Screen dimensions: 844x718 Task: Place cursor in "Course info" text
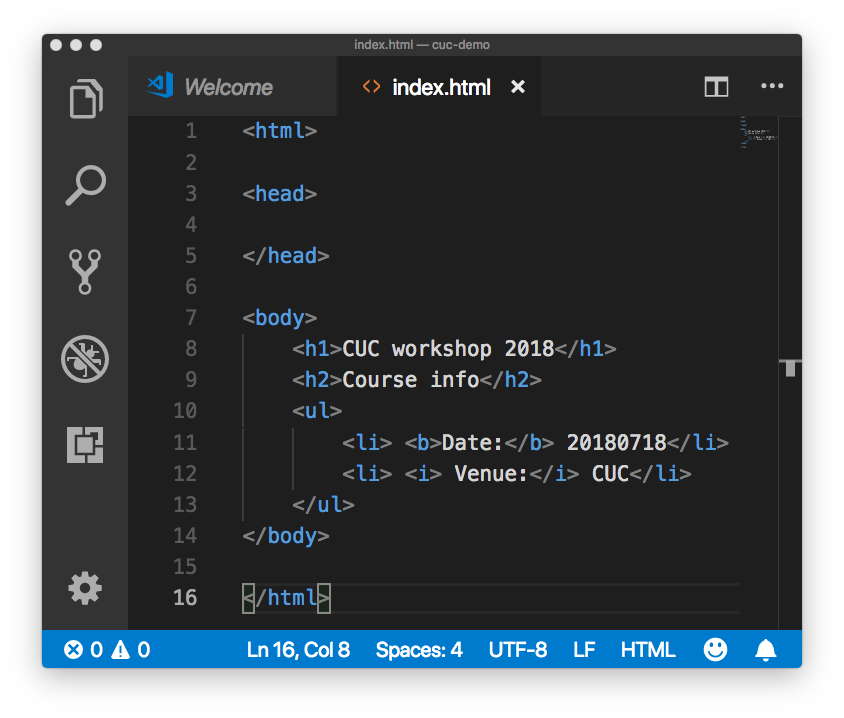click(411, 380)
